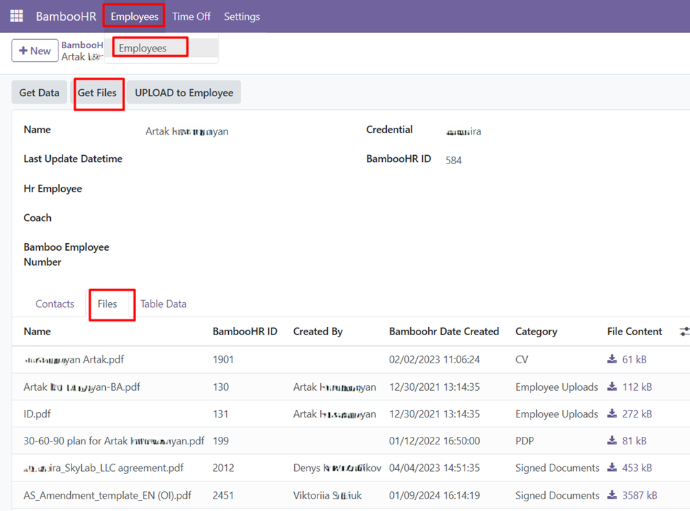This screenshot has height=511, width=690.
Task: Open the Employees top menu
Action: click(134, 17)
